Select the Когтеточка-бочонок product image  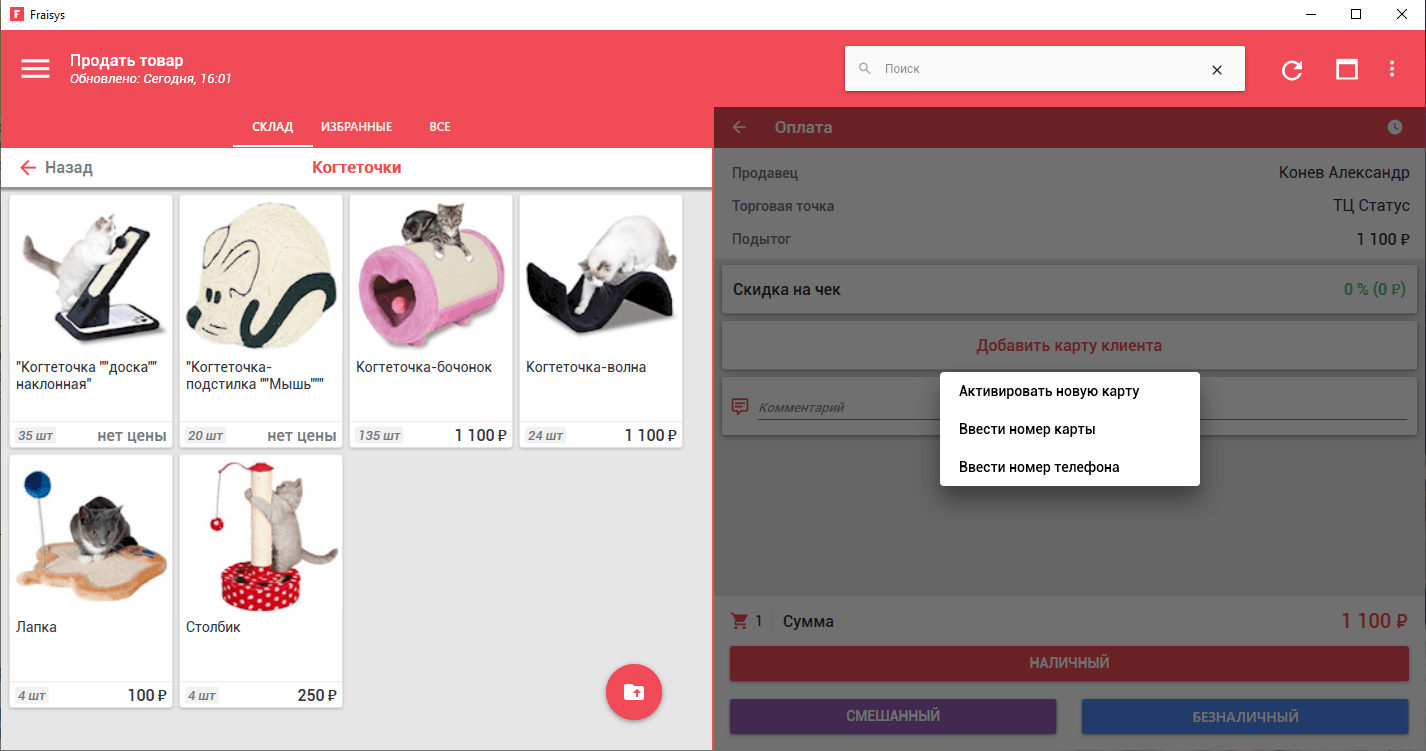[x=431, y=274]
